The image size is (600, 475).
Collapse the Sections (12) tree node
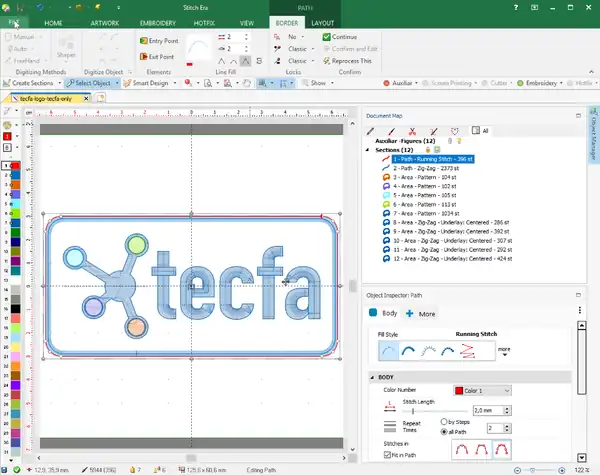tap(368, 150)
